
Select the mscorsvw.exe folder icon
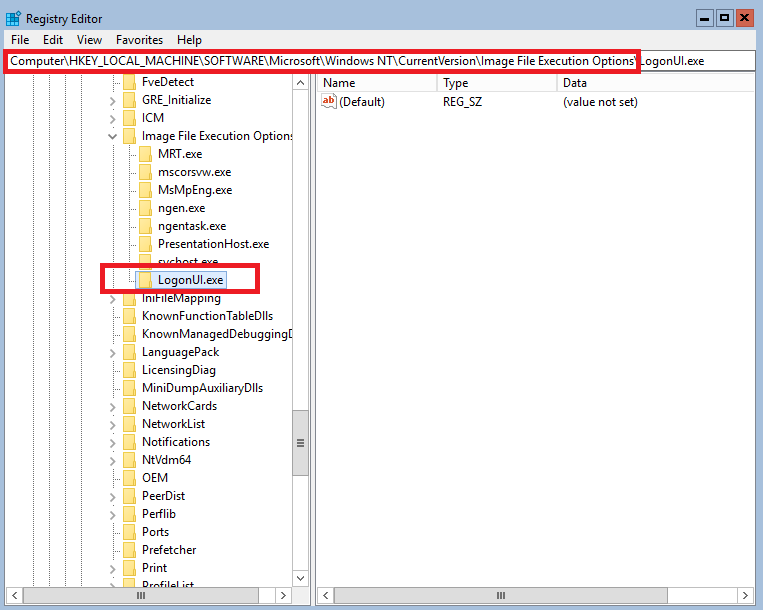coord(145,172)
